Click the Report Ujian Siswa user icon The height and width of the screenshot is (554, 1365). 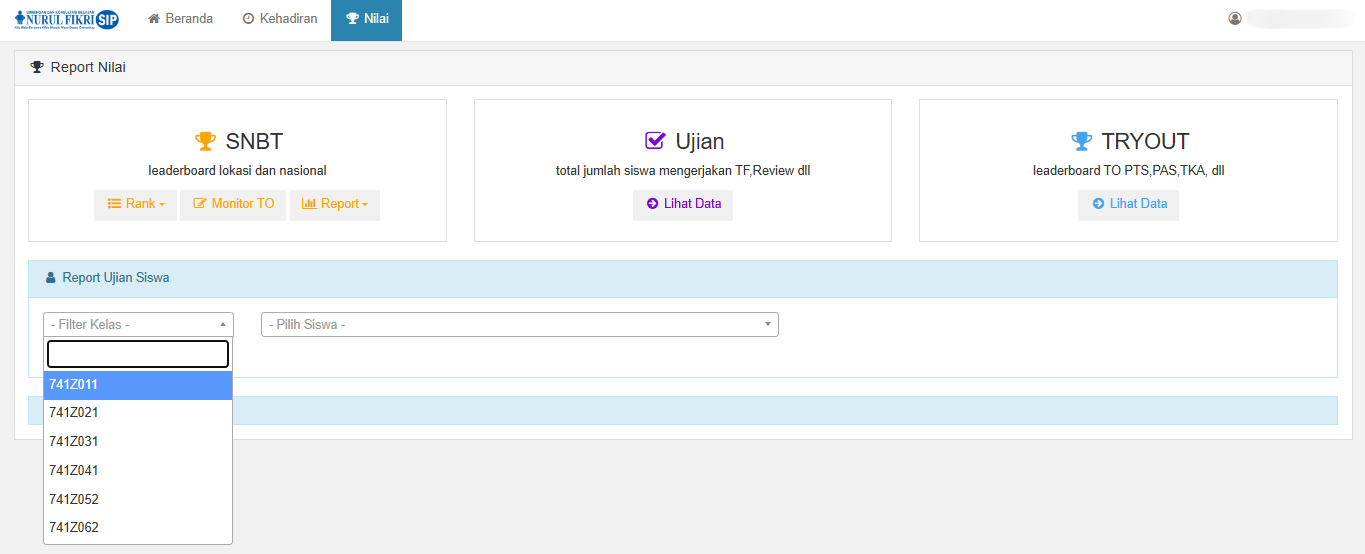click(51, 278)
